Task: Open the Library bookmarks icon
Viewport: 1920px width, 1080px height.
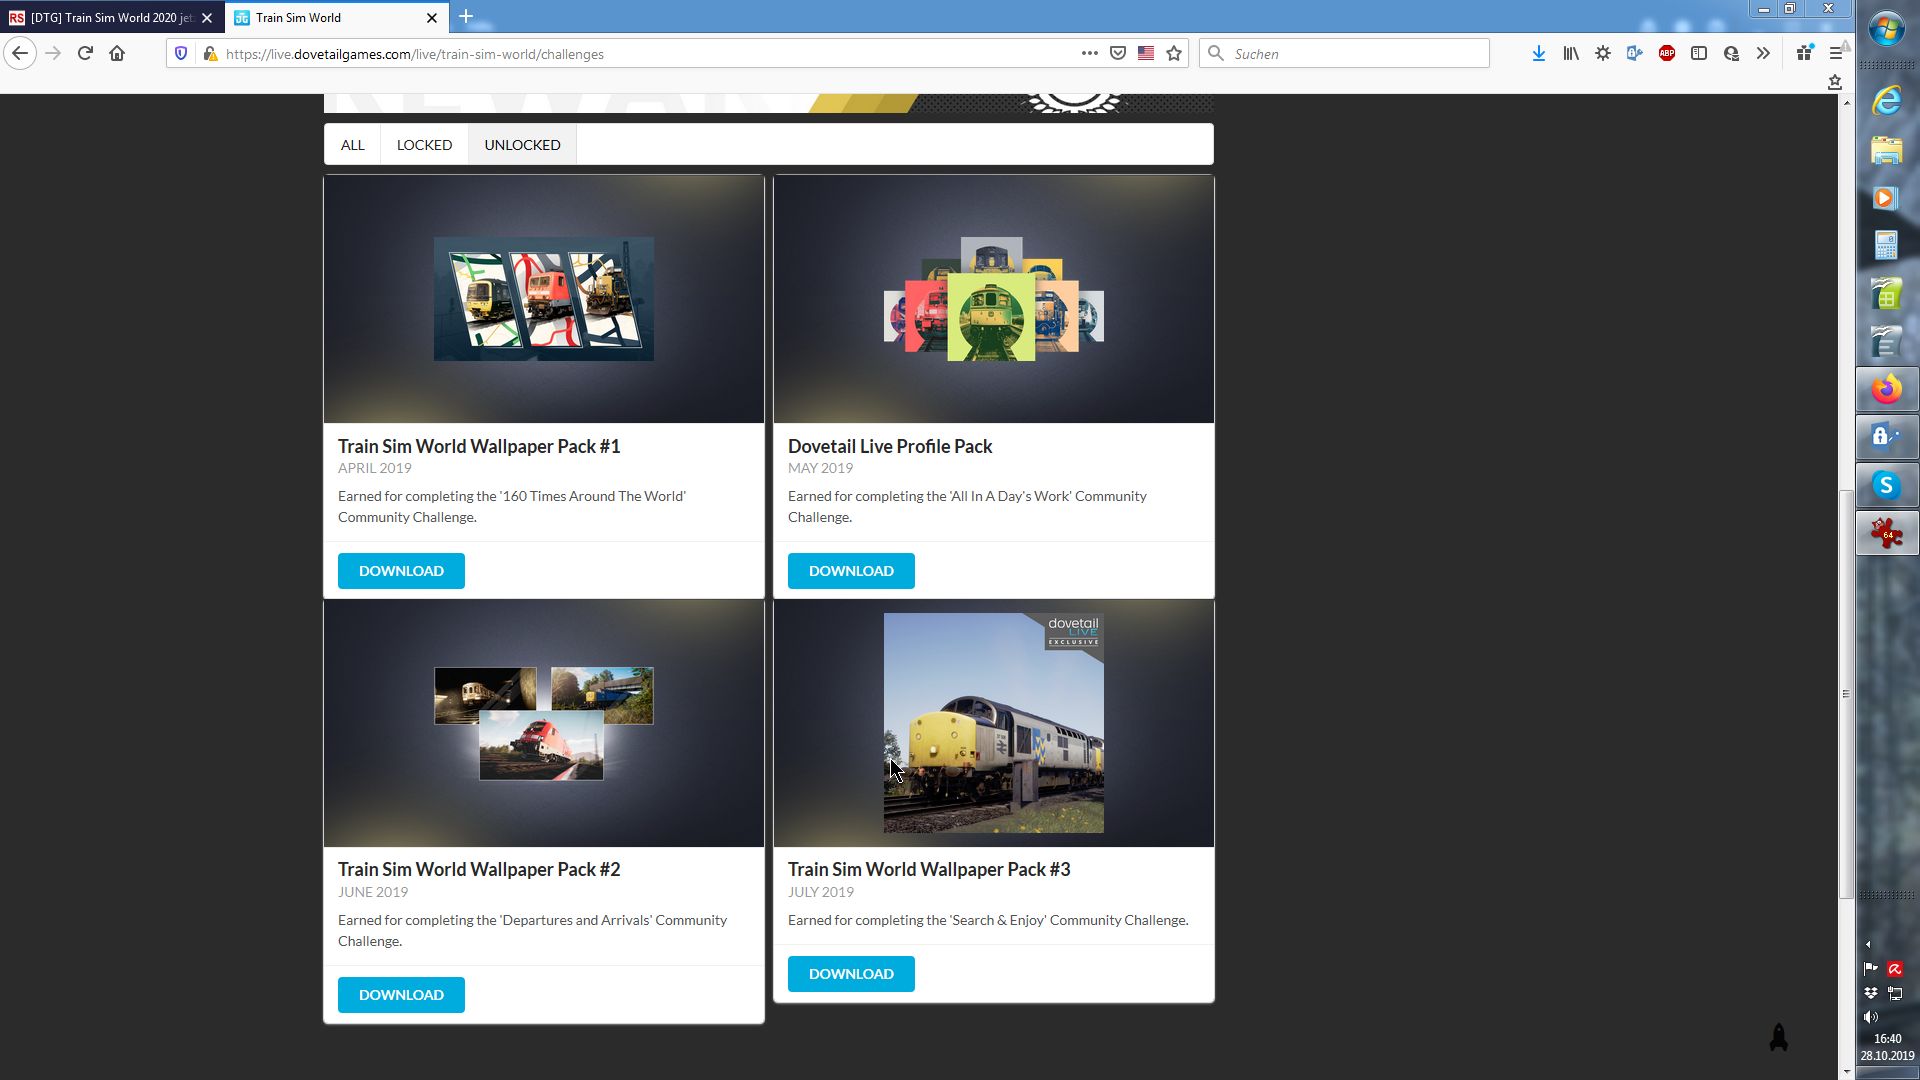Action: click(1571, 54)
